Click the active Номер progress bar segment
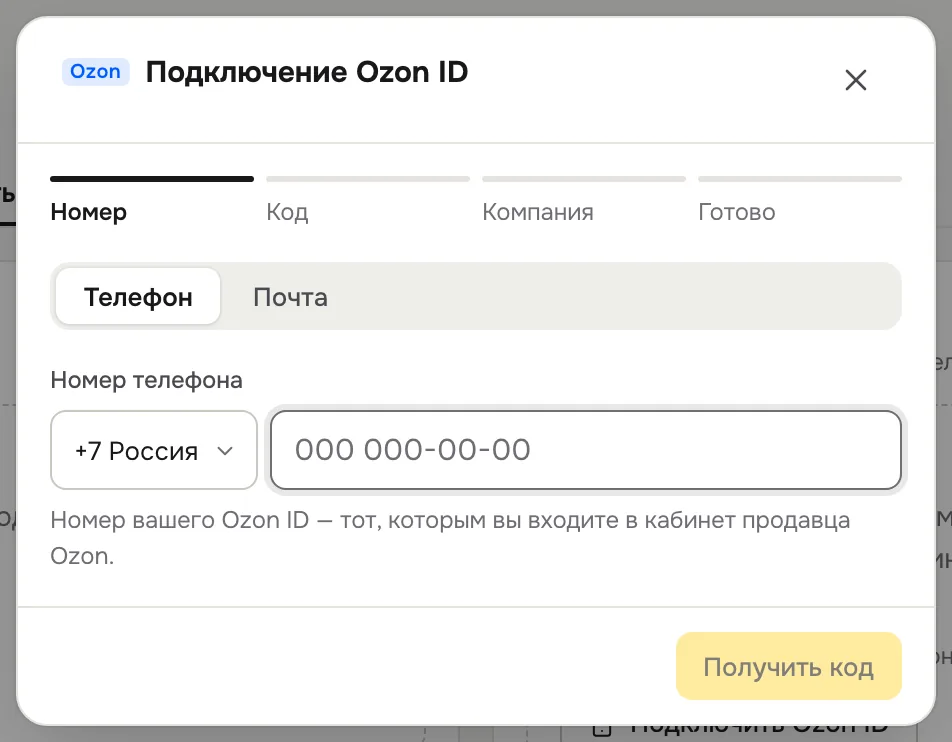This screenshot has height=742, width=952. [152, 179]
